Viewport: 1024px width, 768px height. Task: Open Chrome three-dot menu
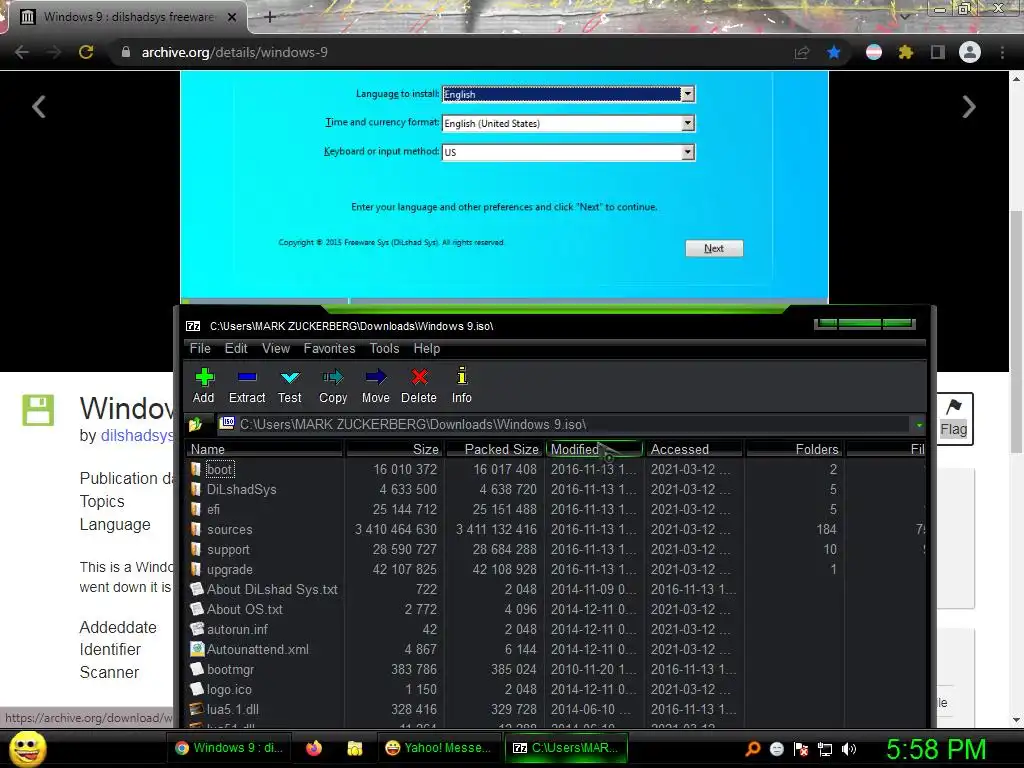click(x=1002, y=52)
